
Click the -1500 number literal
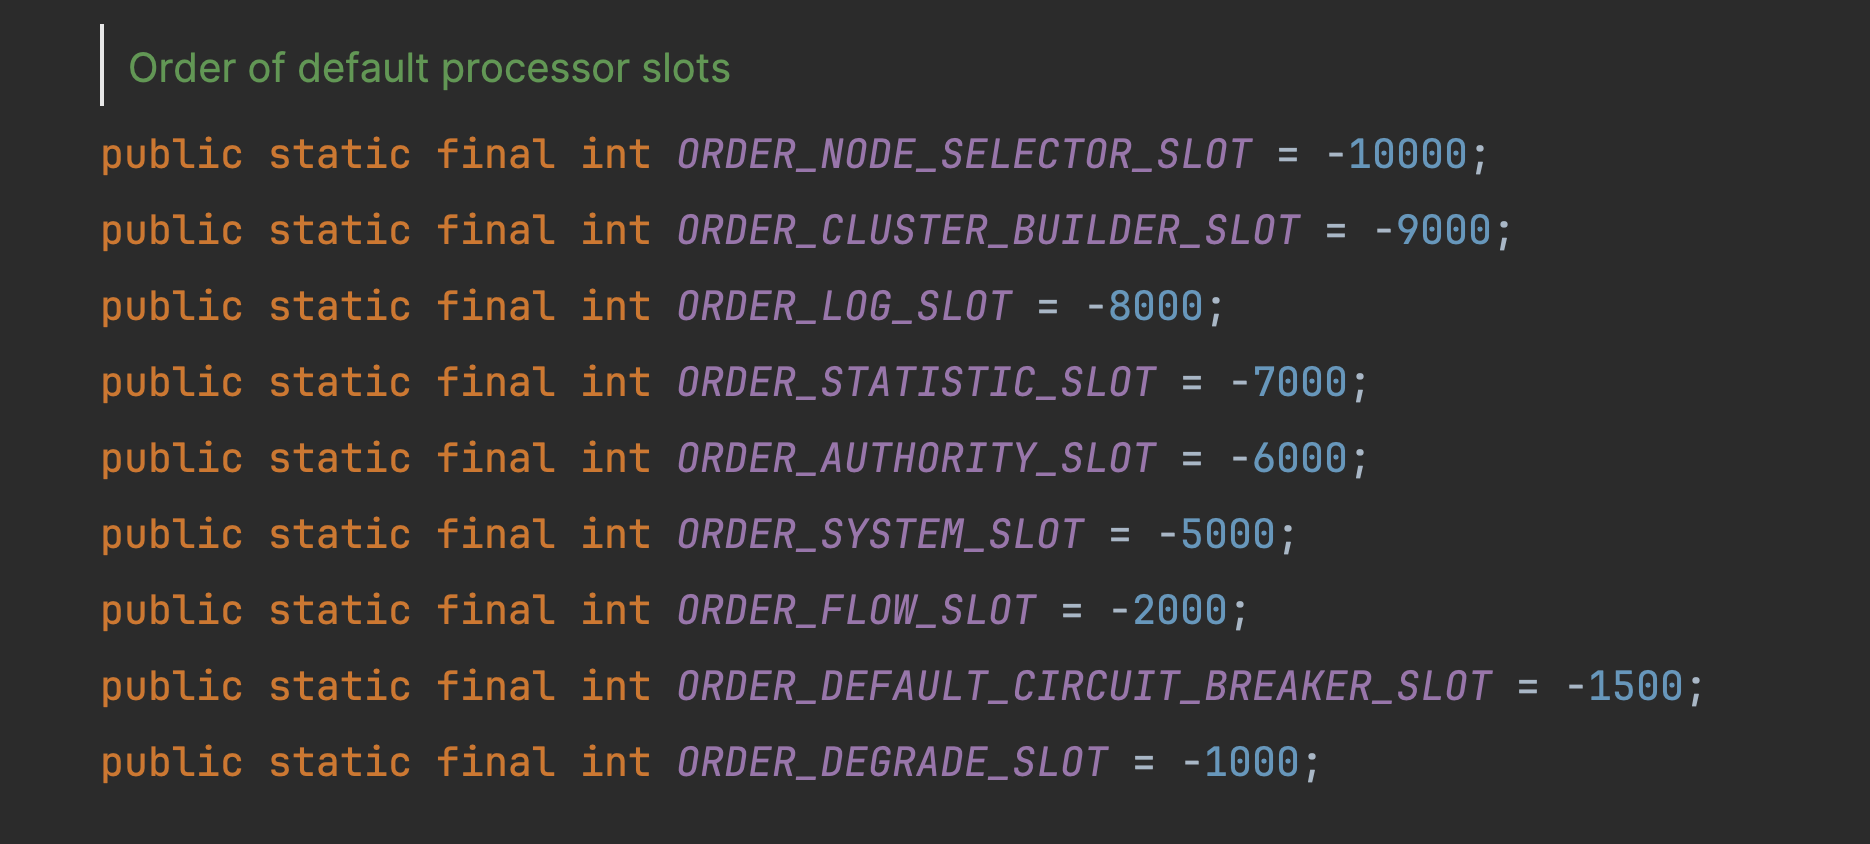pyautogui.click(x=1624, y=687)
